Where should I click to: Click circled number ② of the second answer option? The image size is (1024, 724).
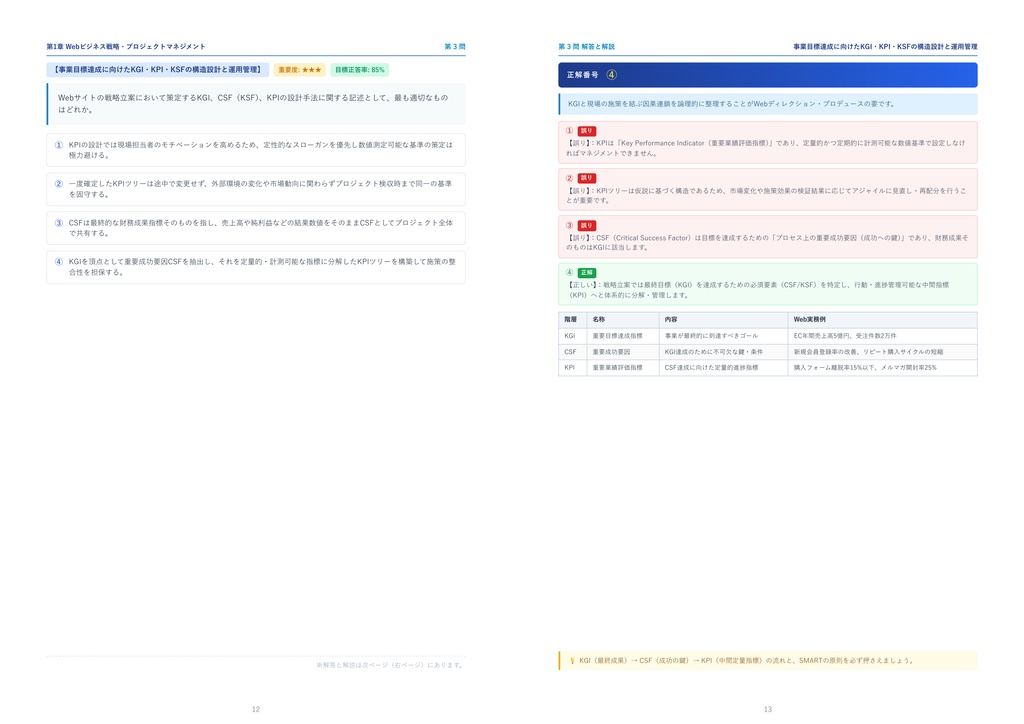[x=59, y=184]
